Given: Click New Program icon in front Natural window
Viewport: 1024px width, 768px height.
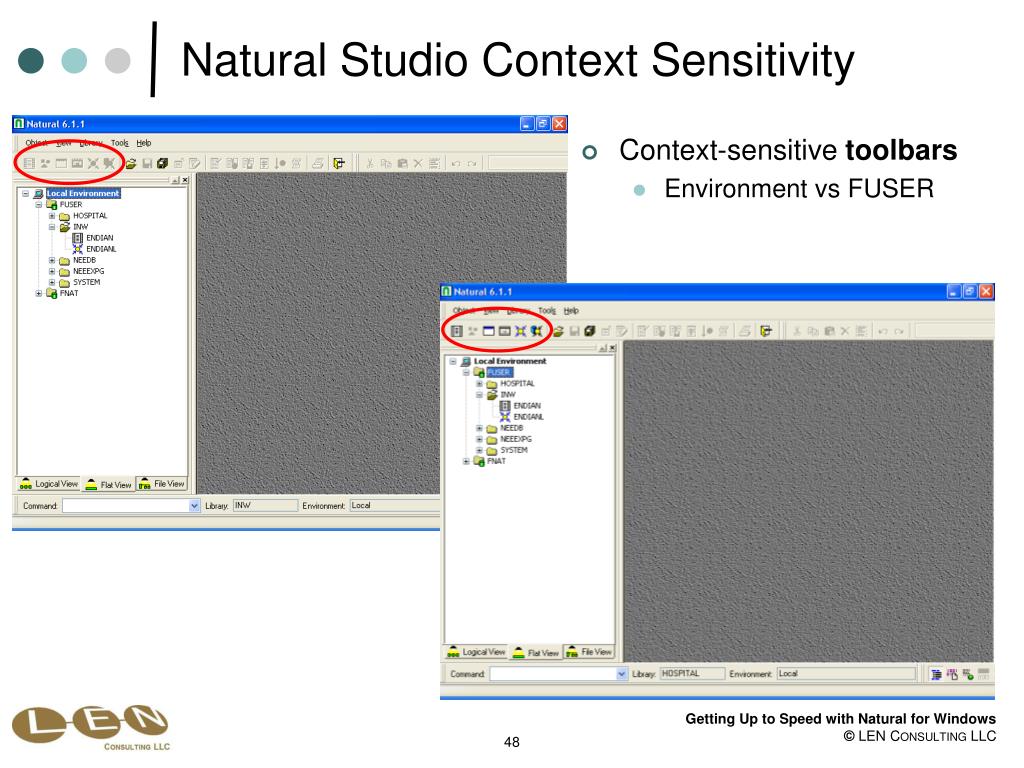Looking at the screenshot, I should point(457,331).
